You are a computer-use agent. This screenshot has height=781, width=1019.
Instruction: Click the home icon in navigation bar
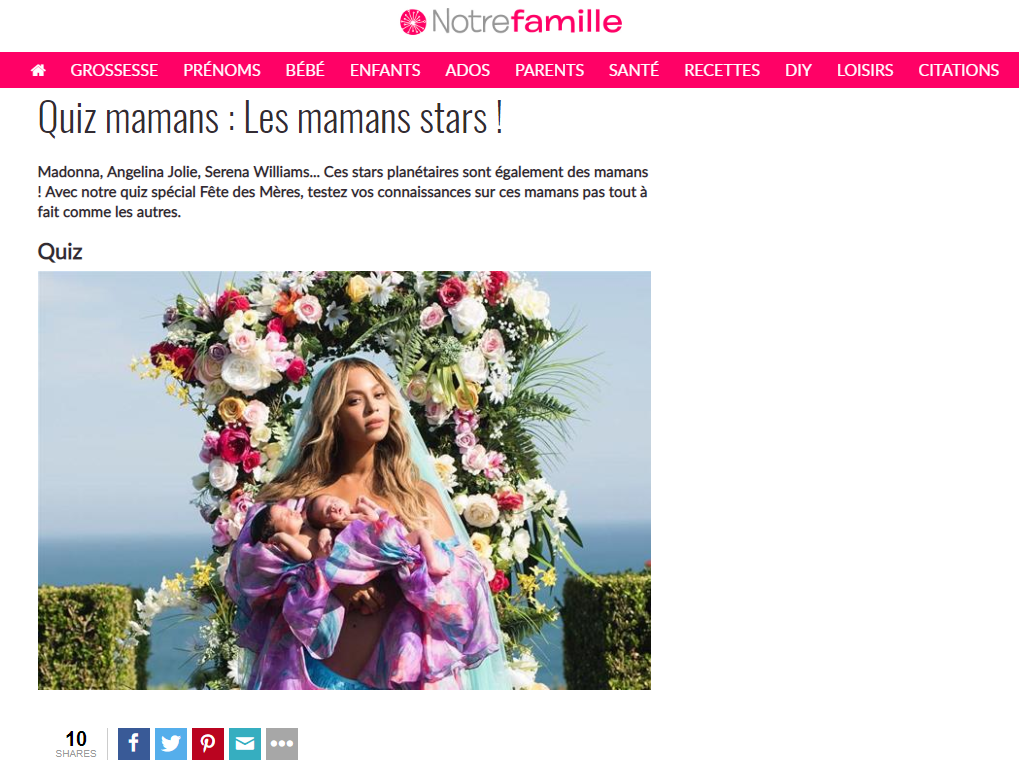(38, 70)
